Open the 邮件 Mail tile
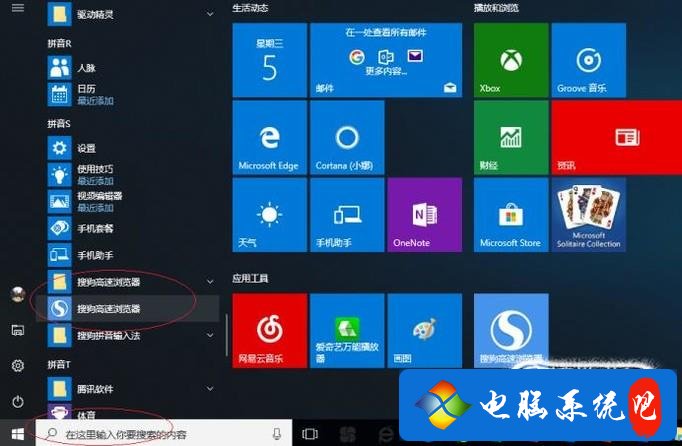The width and height of the screenshot is (682, 446). [x=386, y=60]
